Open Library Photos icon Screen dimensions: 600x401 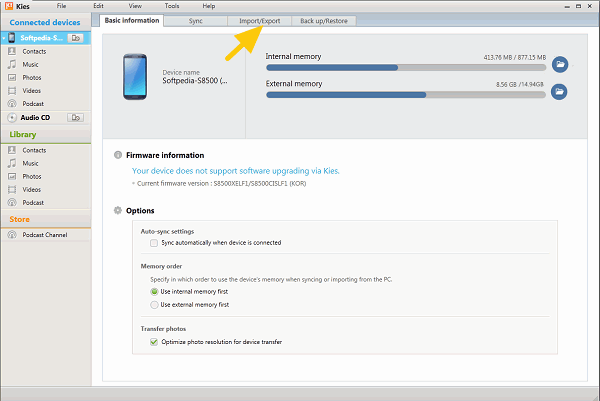(x=12, y=176)
